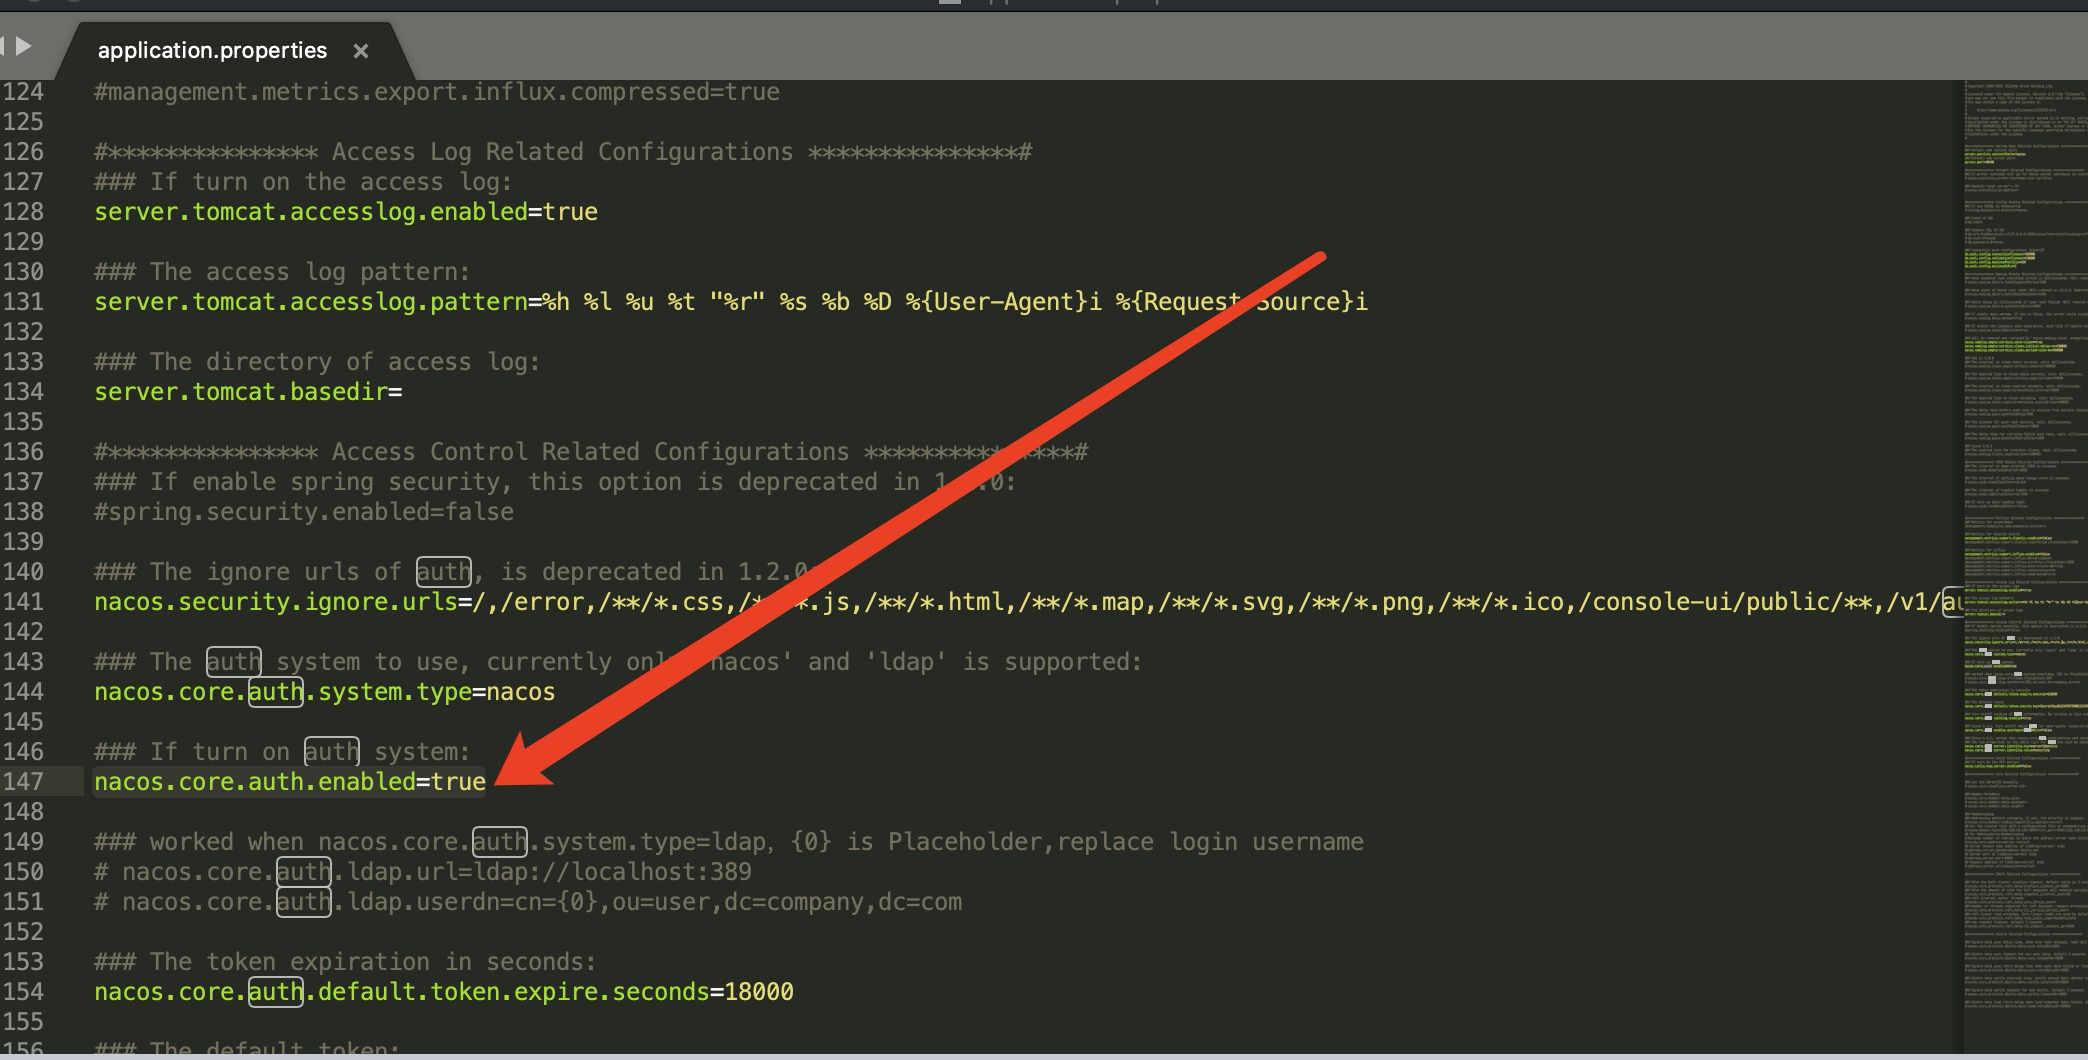Click the 'If turn on the access log' comment

(x=303, y=182)
